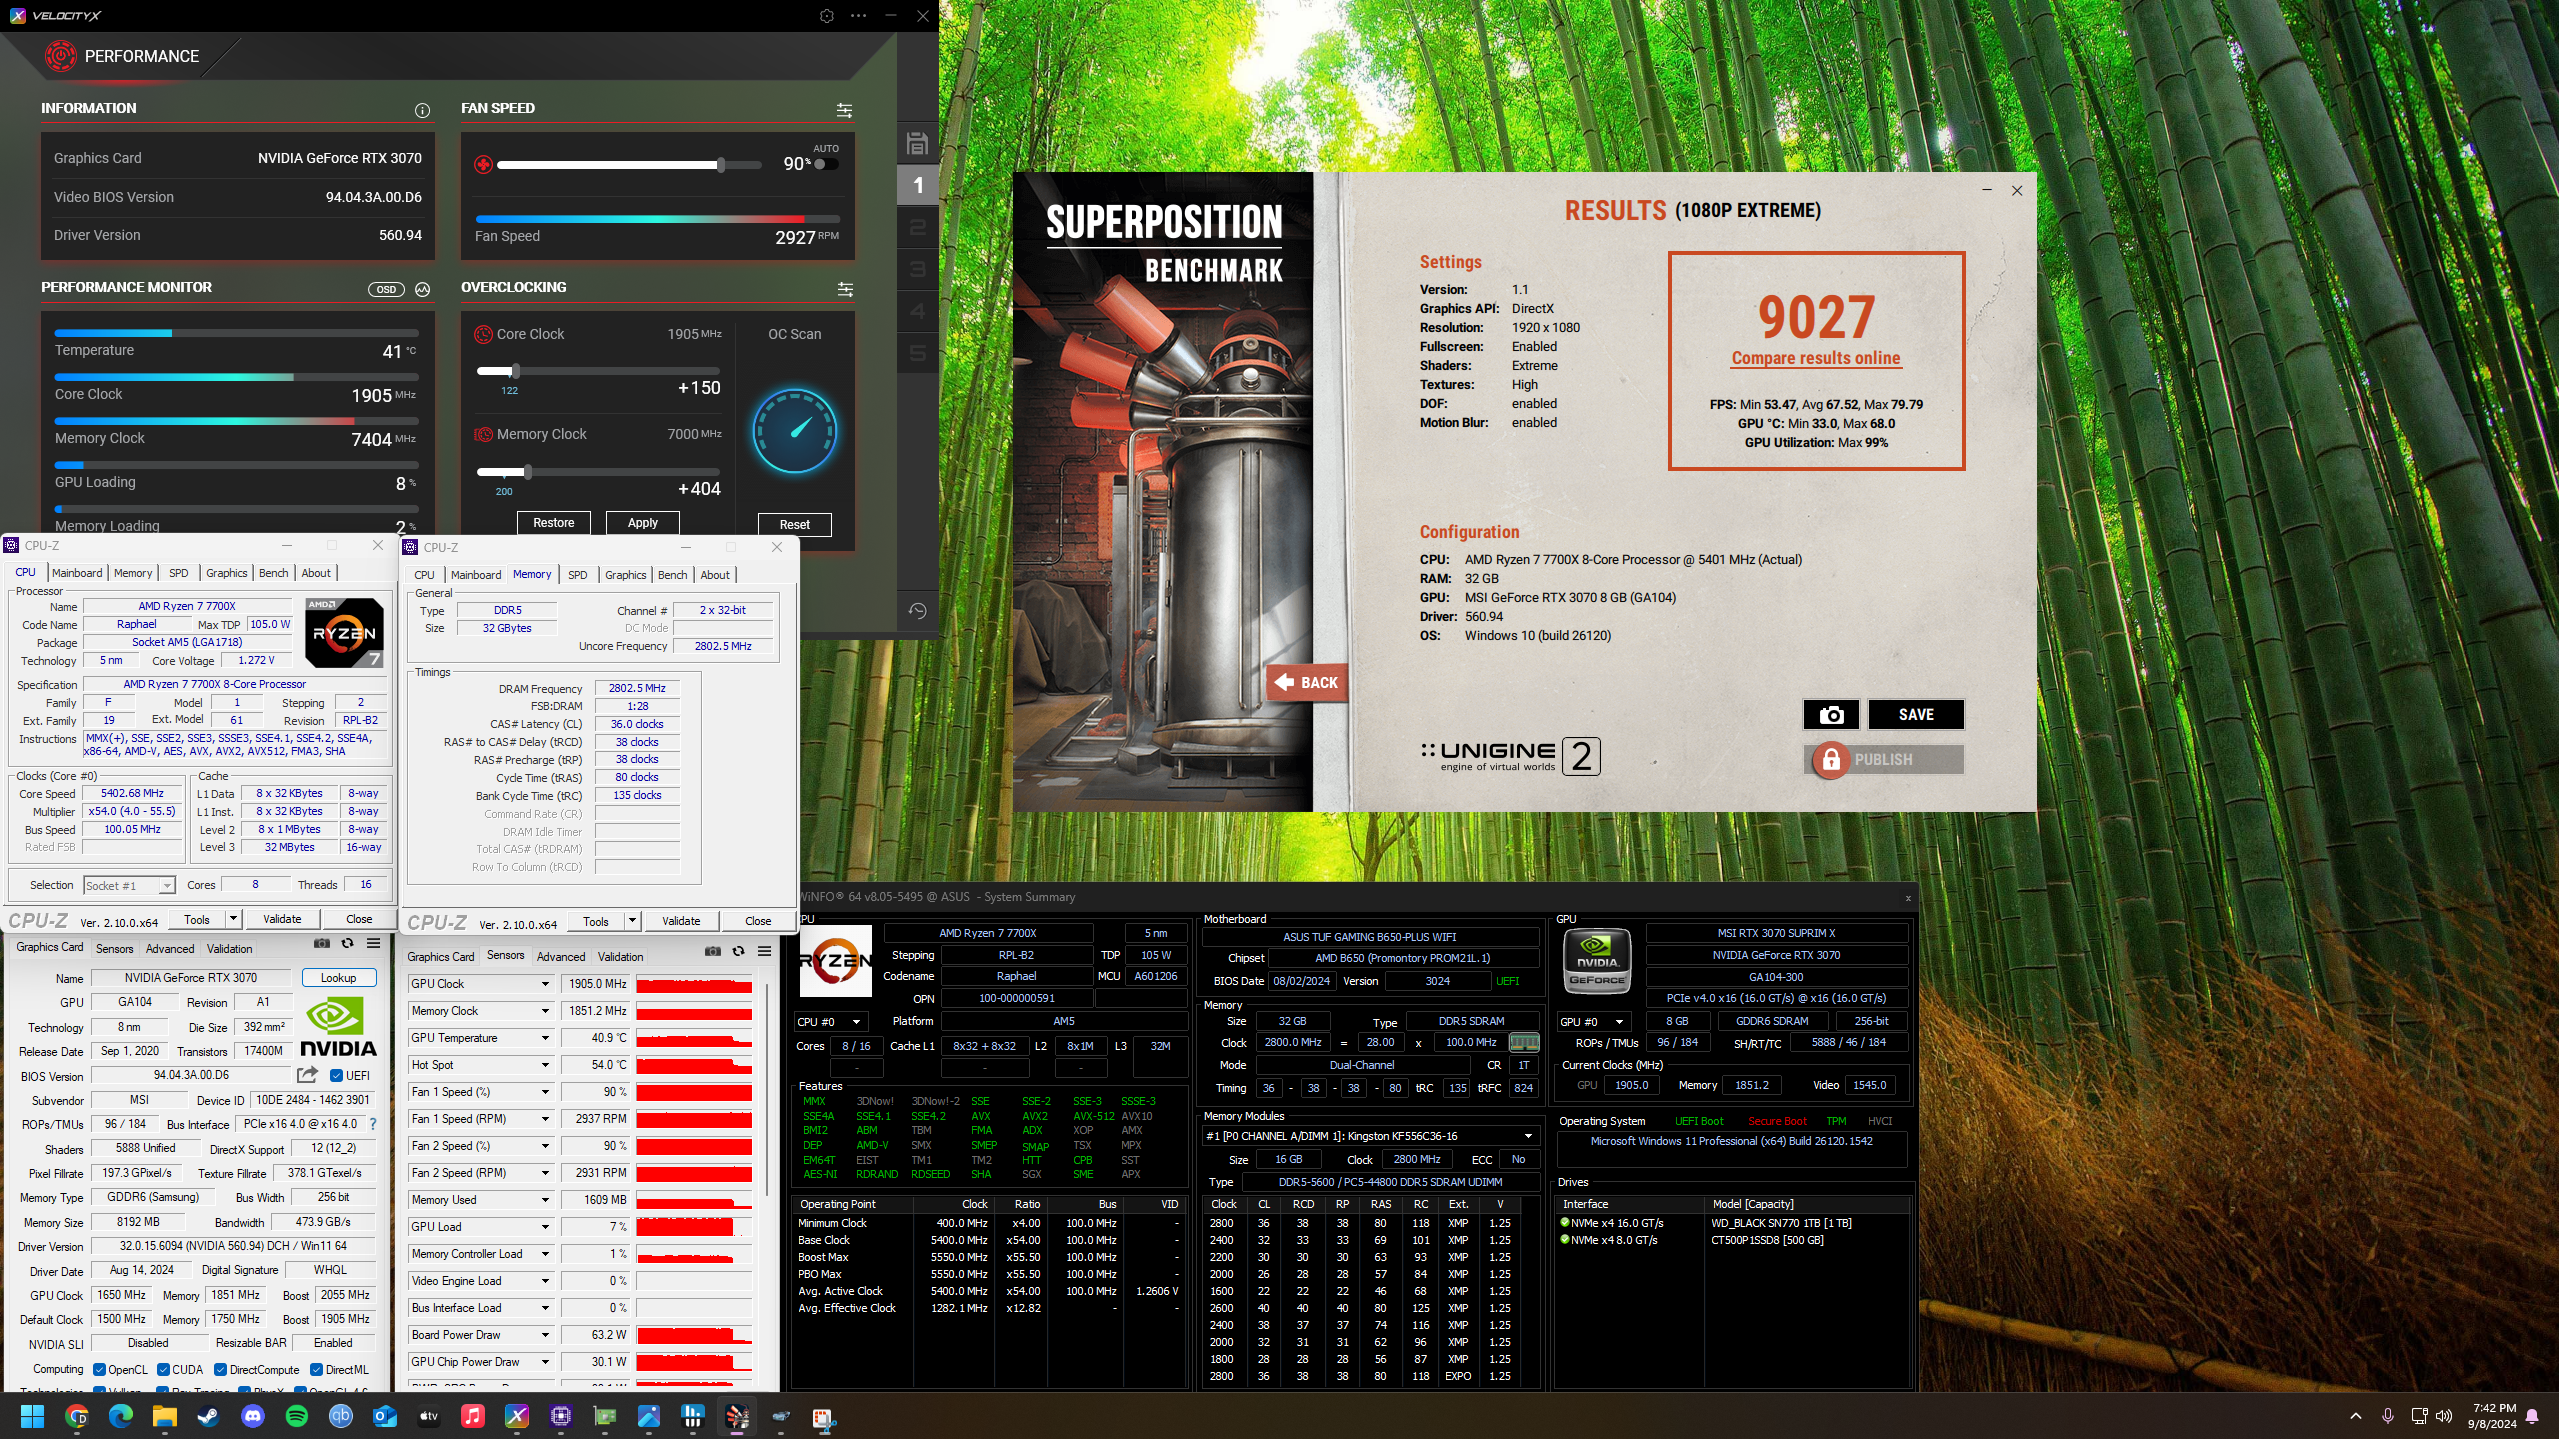2559x1439 pixels.
Task: Open hamburger menu in left GPU-Z window
Action: point(373,944)
